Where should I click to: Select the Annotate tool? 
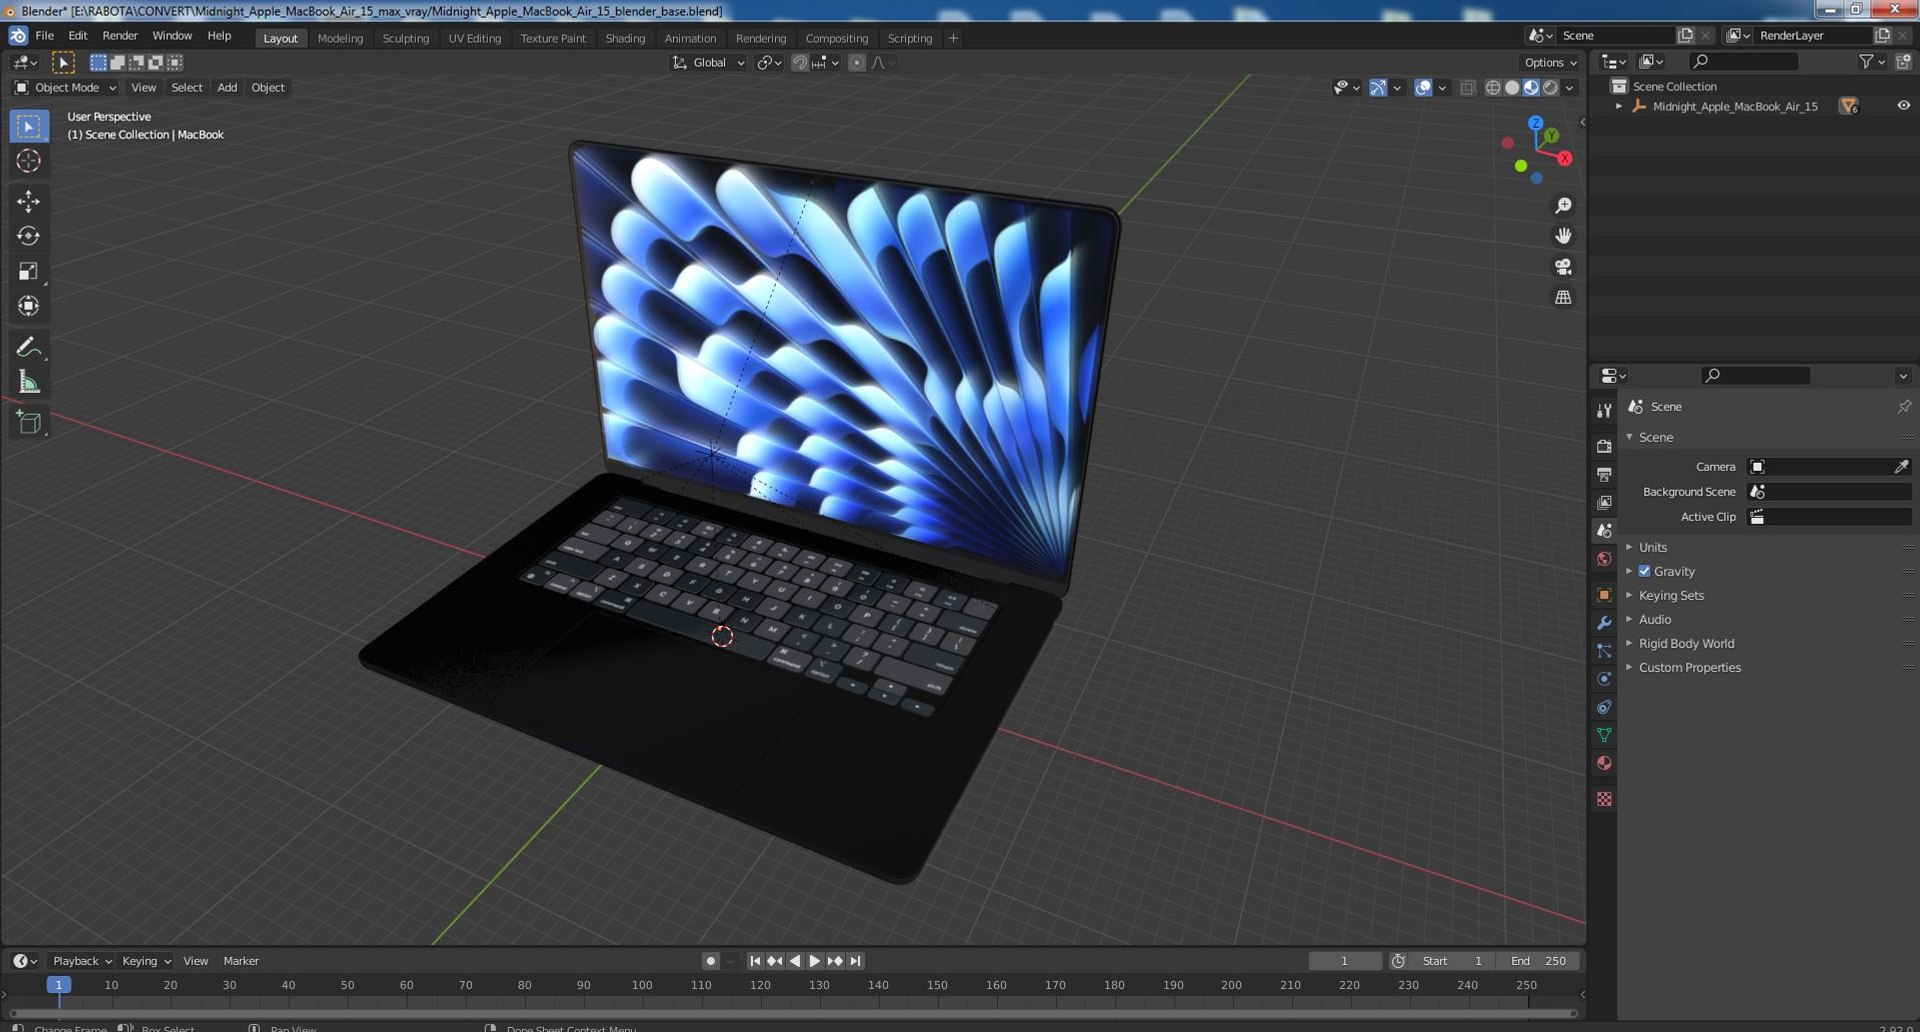28,347
